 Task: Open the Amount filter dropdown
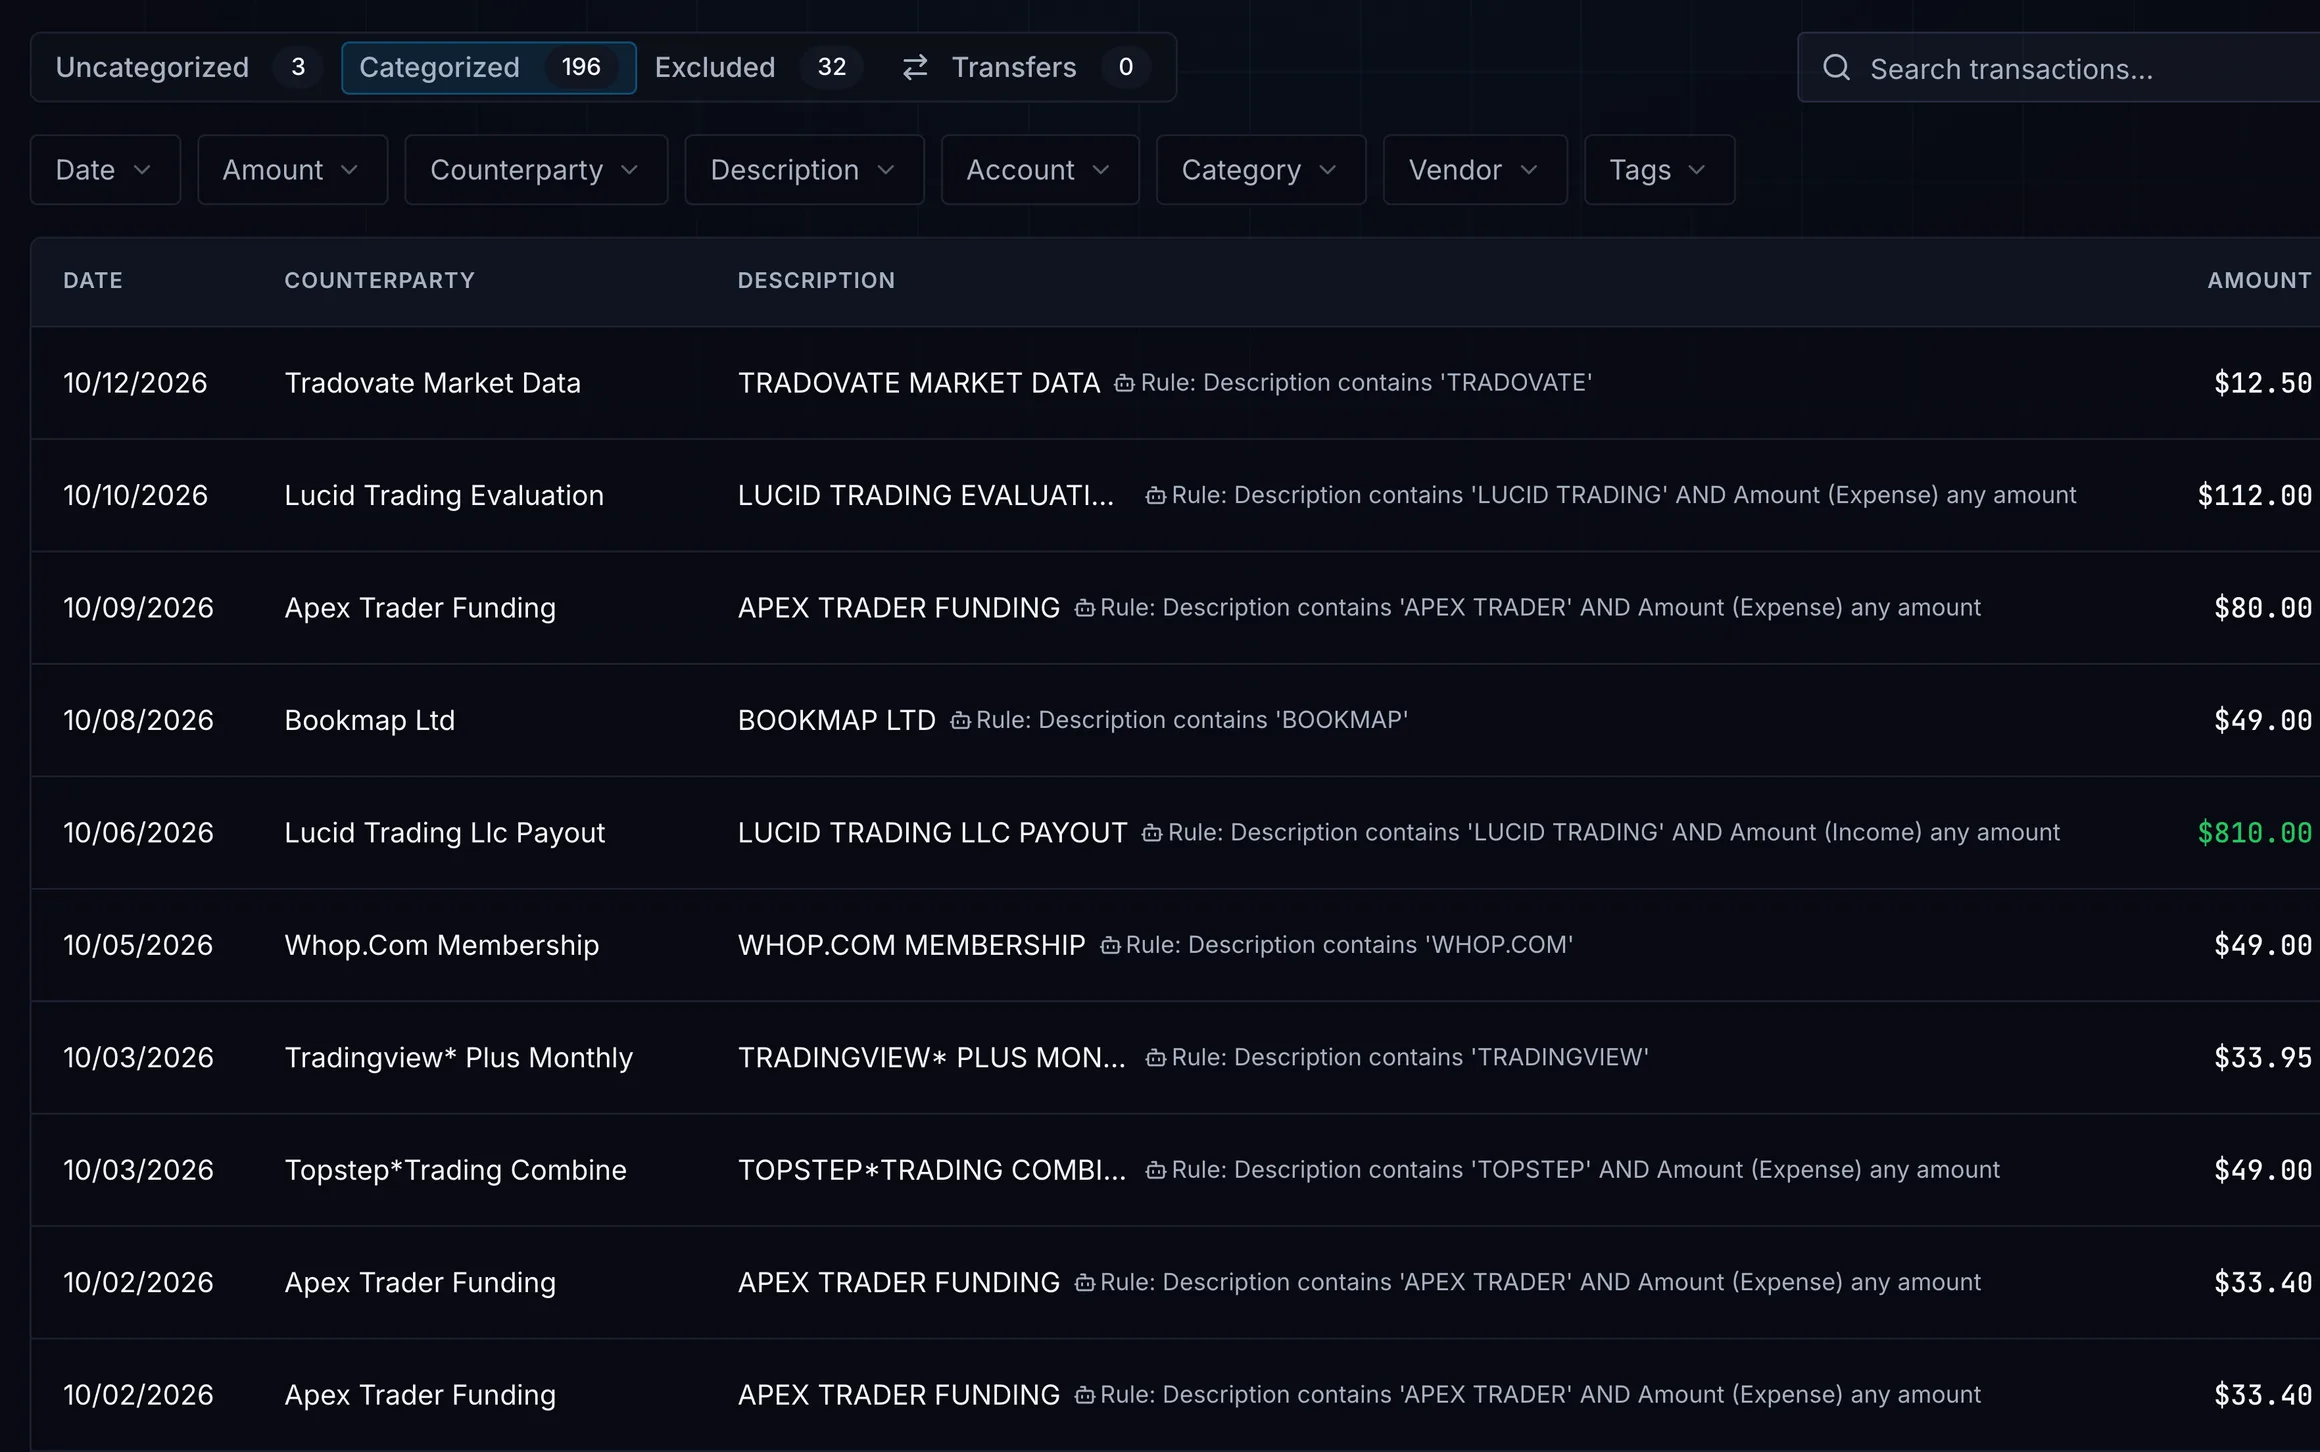pos(292,170)
